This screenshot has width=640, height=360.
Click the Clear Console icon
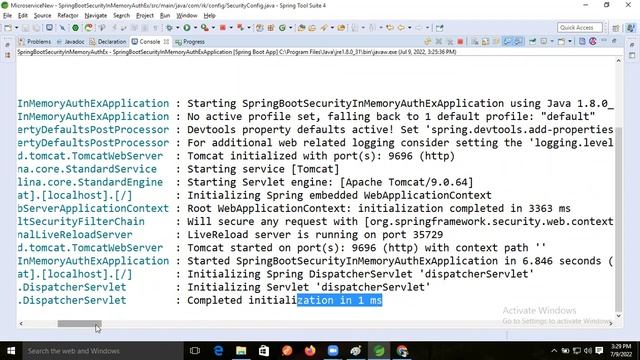pyautogui.click(x=474, y=42)
